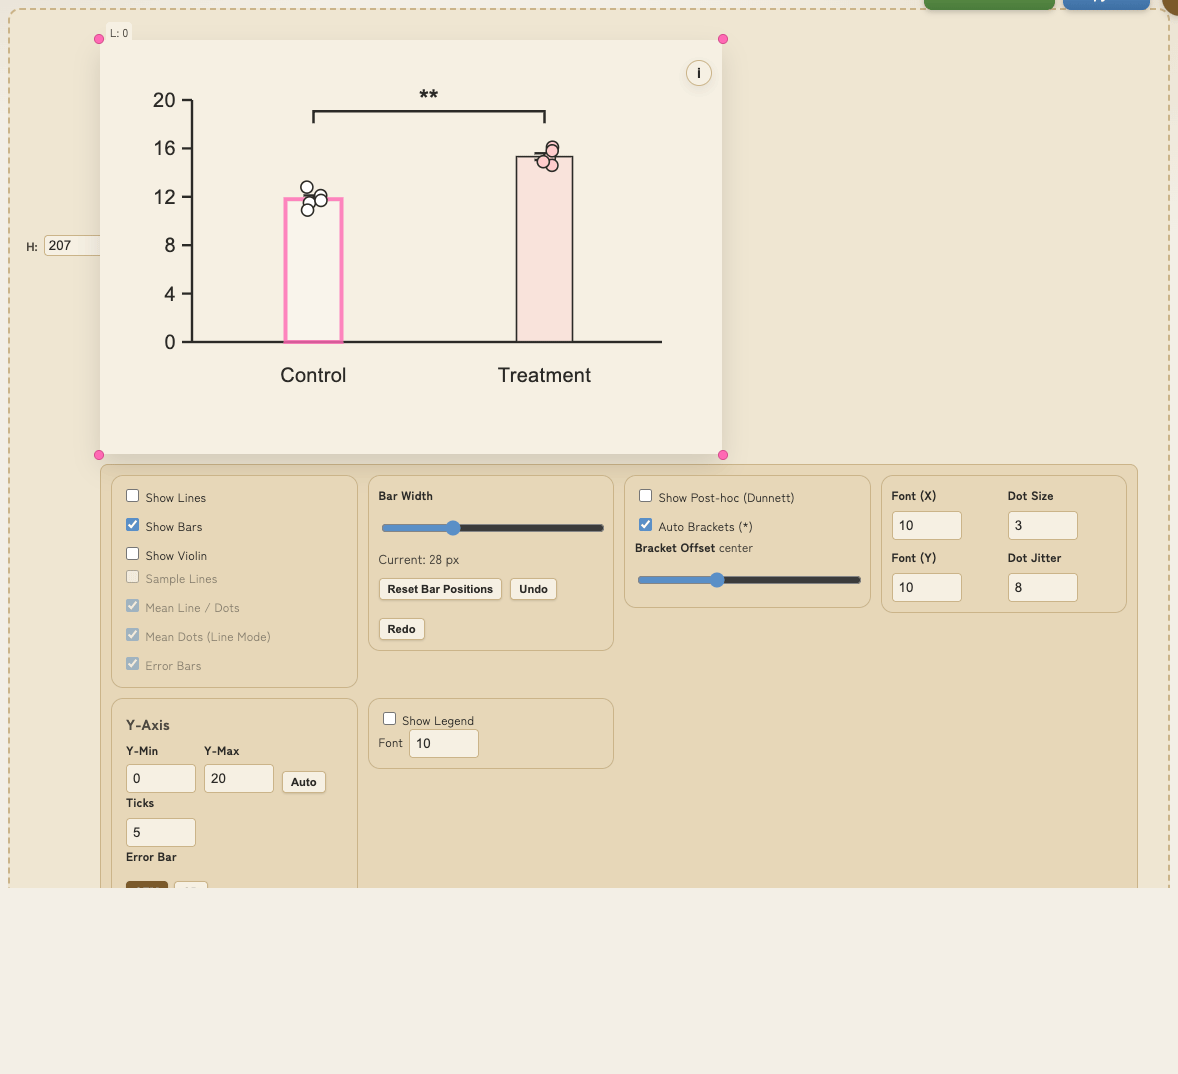Click the Bar Width slider handle
The height and width of the screenshot is (1074, 1178).
453,528
